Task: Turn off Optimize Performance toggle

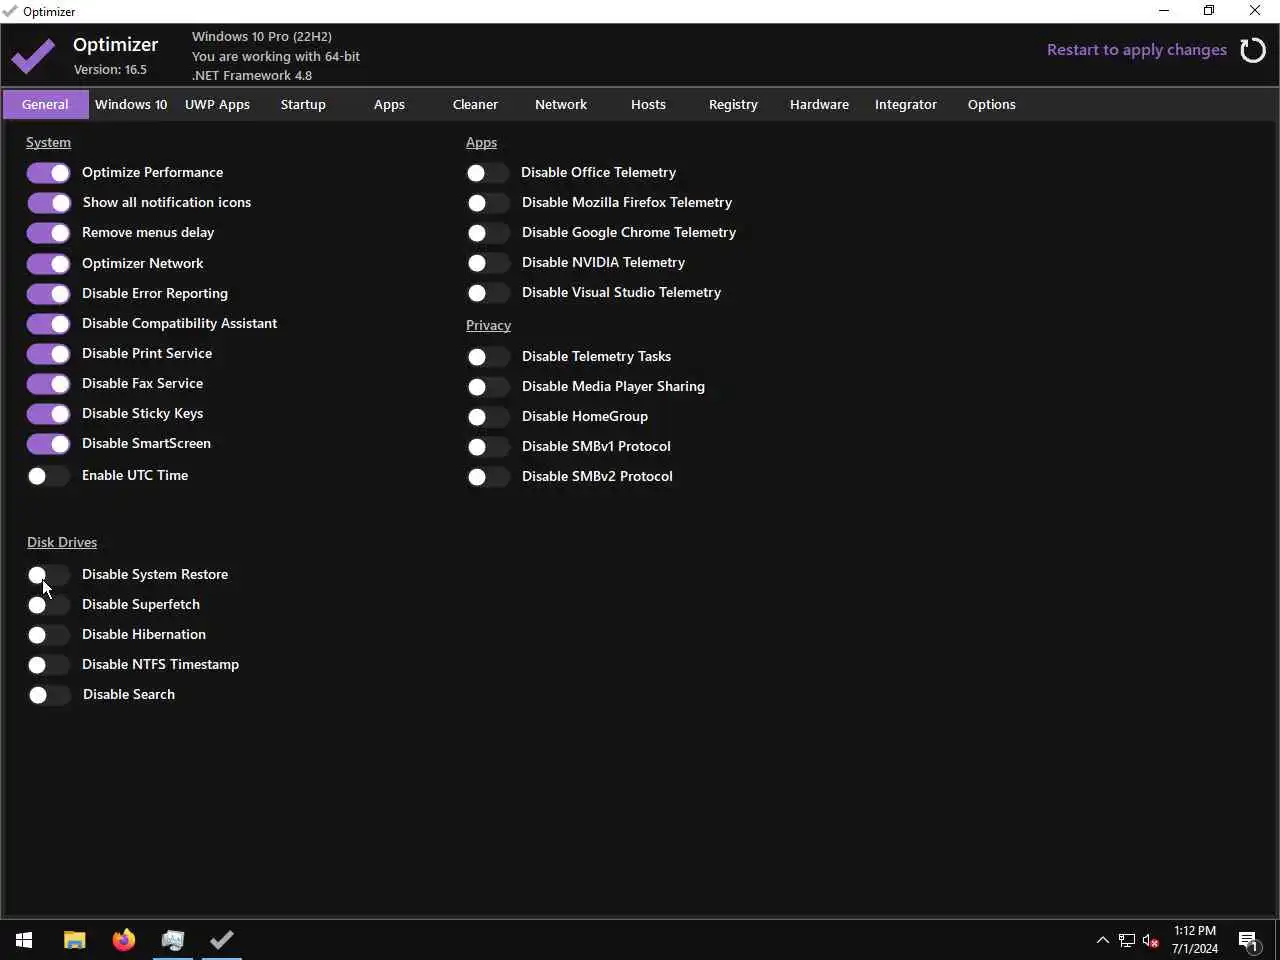Action: pos(48,173)
